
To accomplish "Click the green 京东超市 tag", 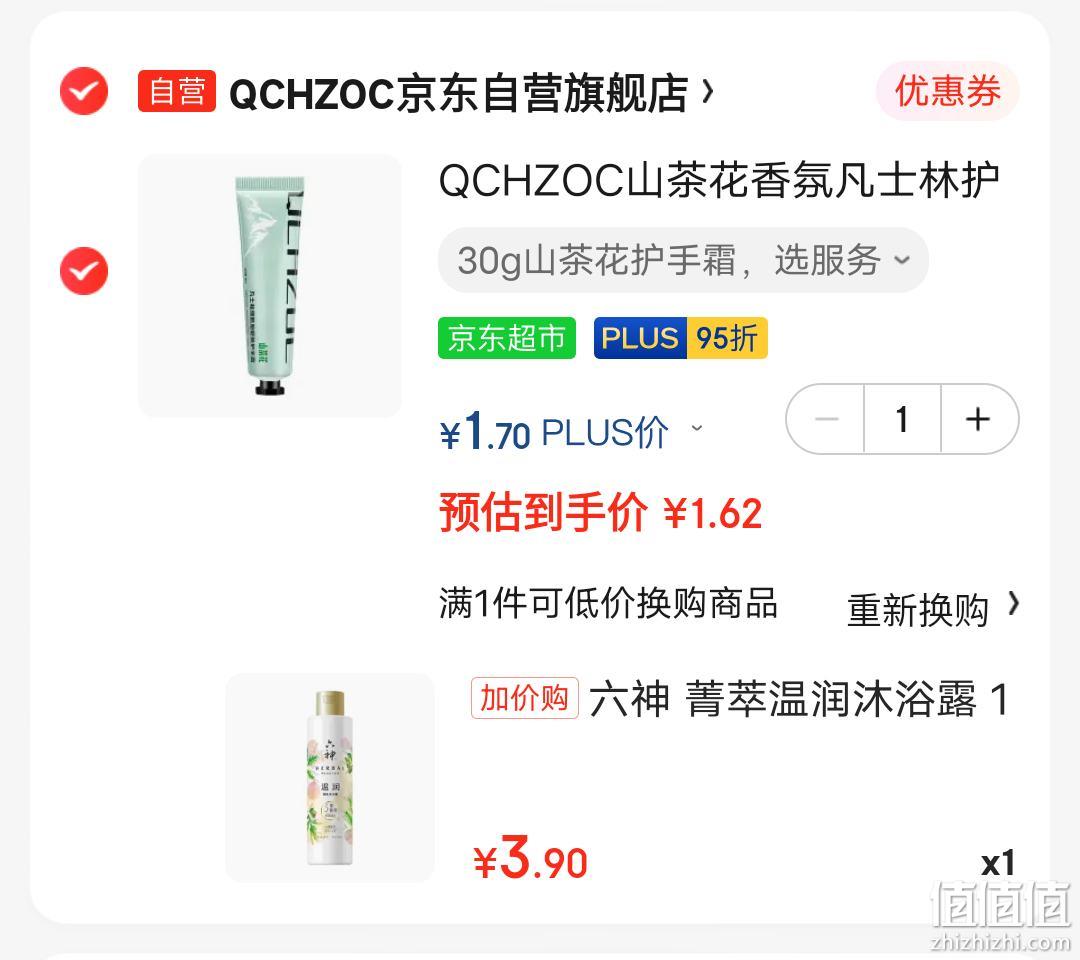I will coord(507,338).
